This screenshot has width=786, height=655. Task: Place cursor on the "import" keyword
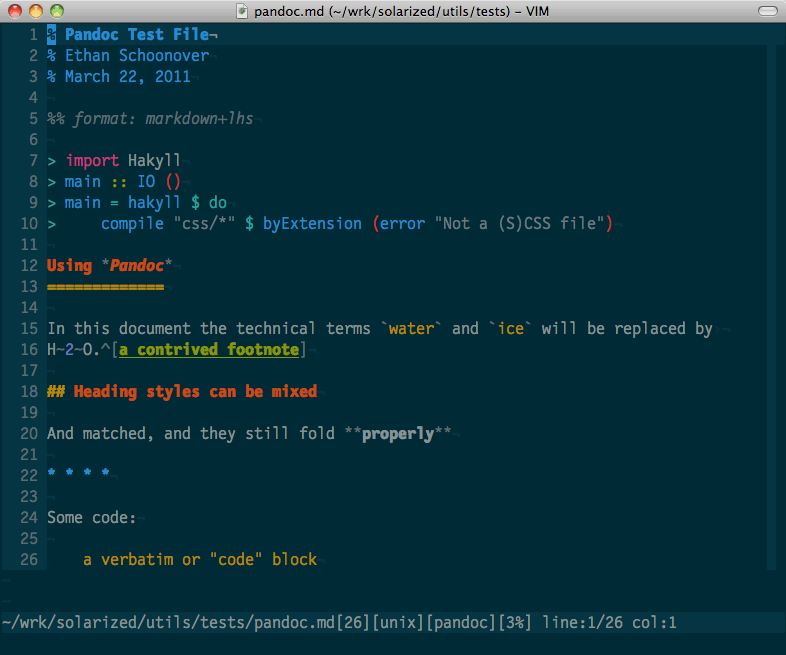coord(93,161)
